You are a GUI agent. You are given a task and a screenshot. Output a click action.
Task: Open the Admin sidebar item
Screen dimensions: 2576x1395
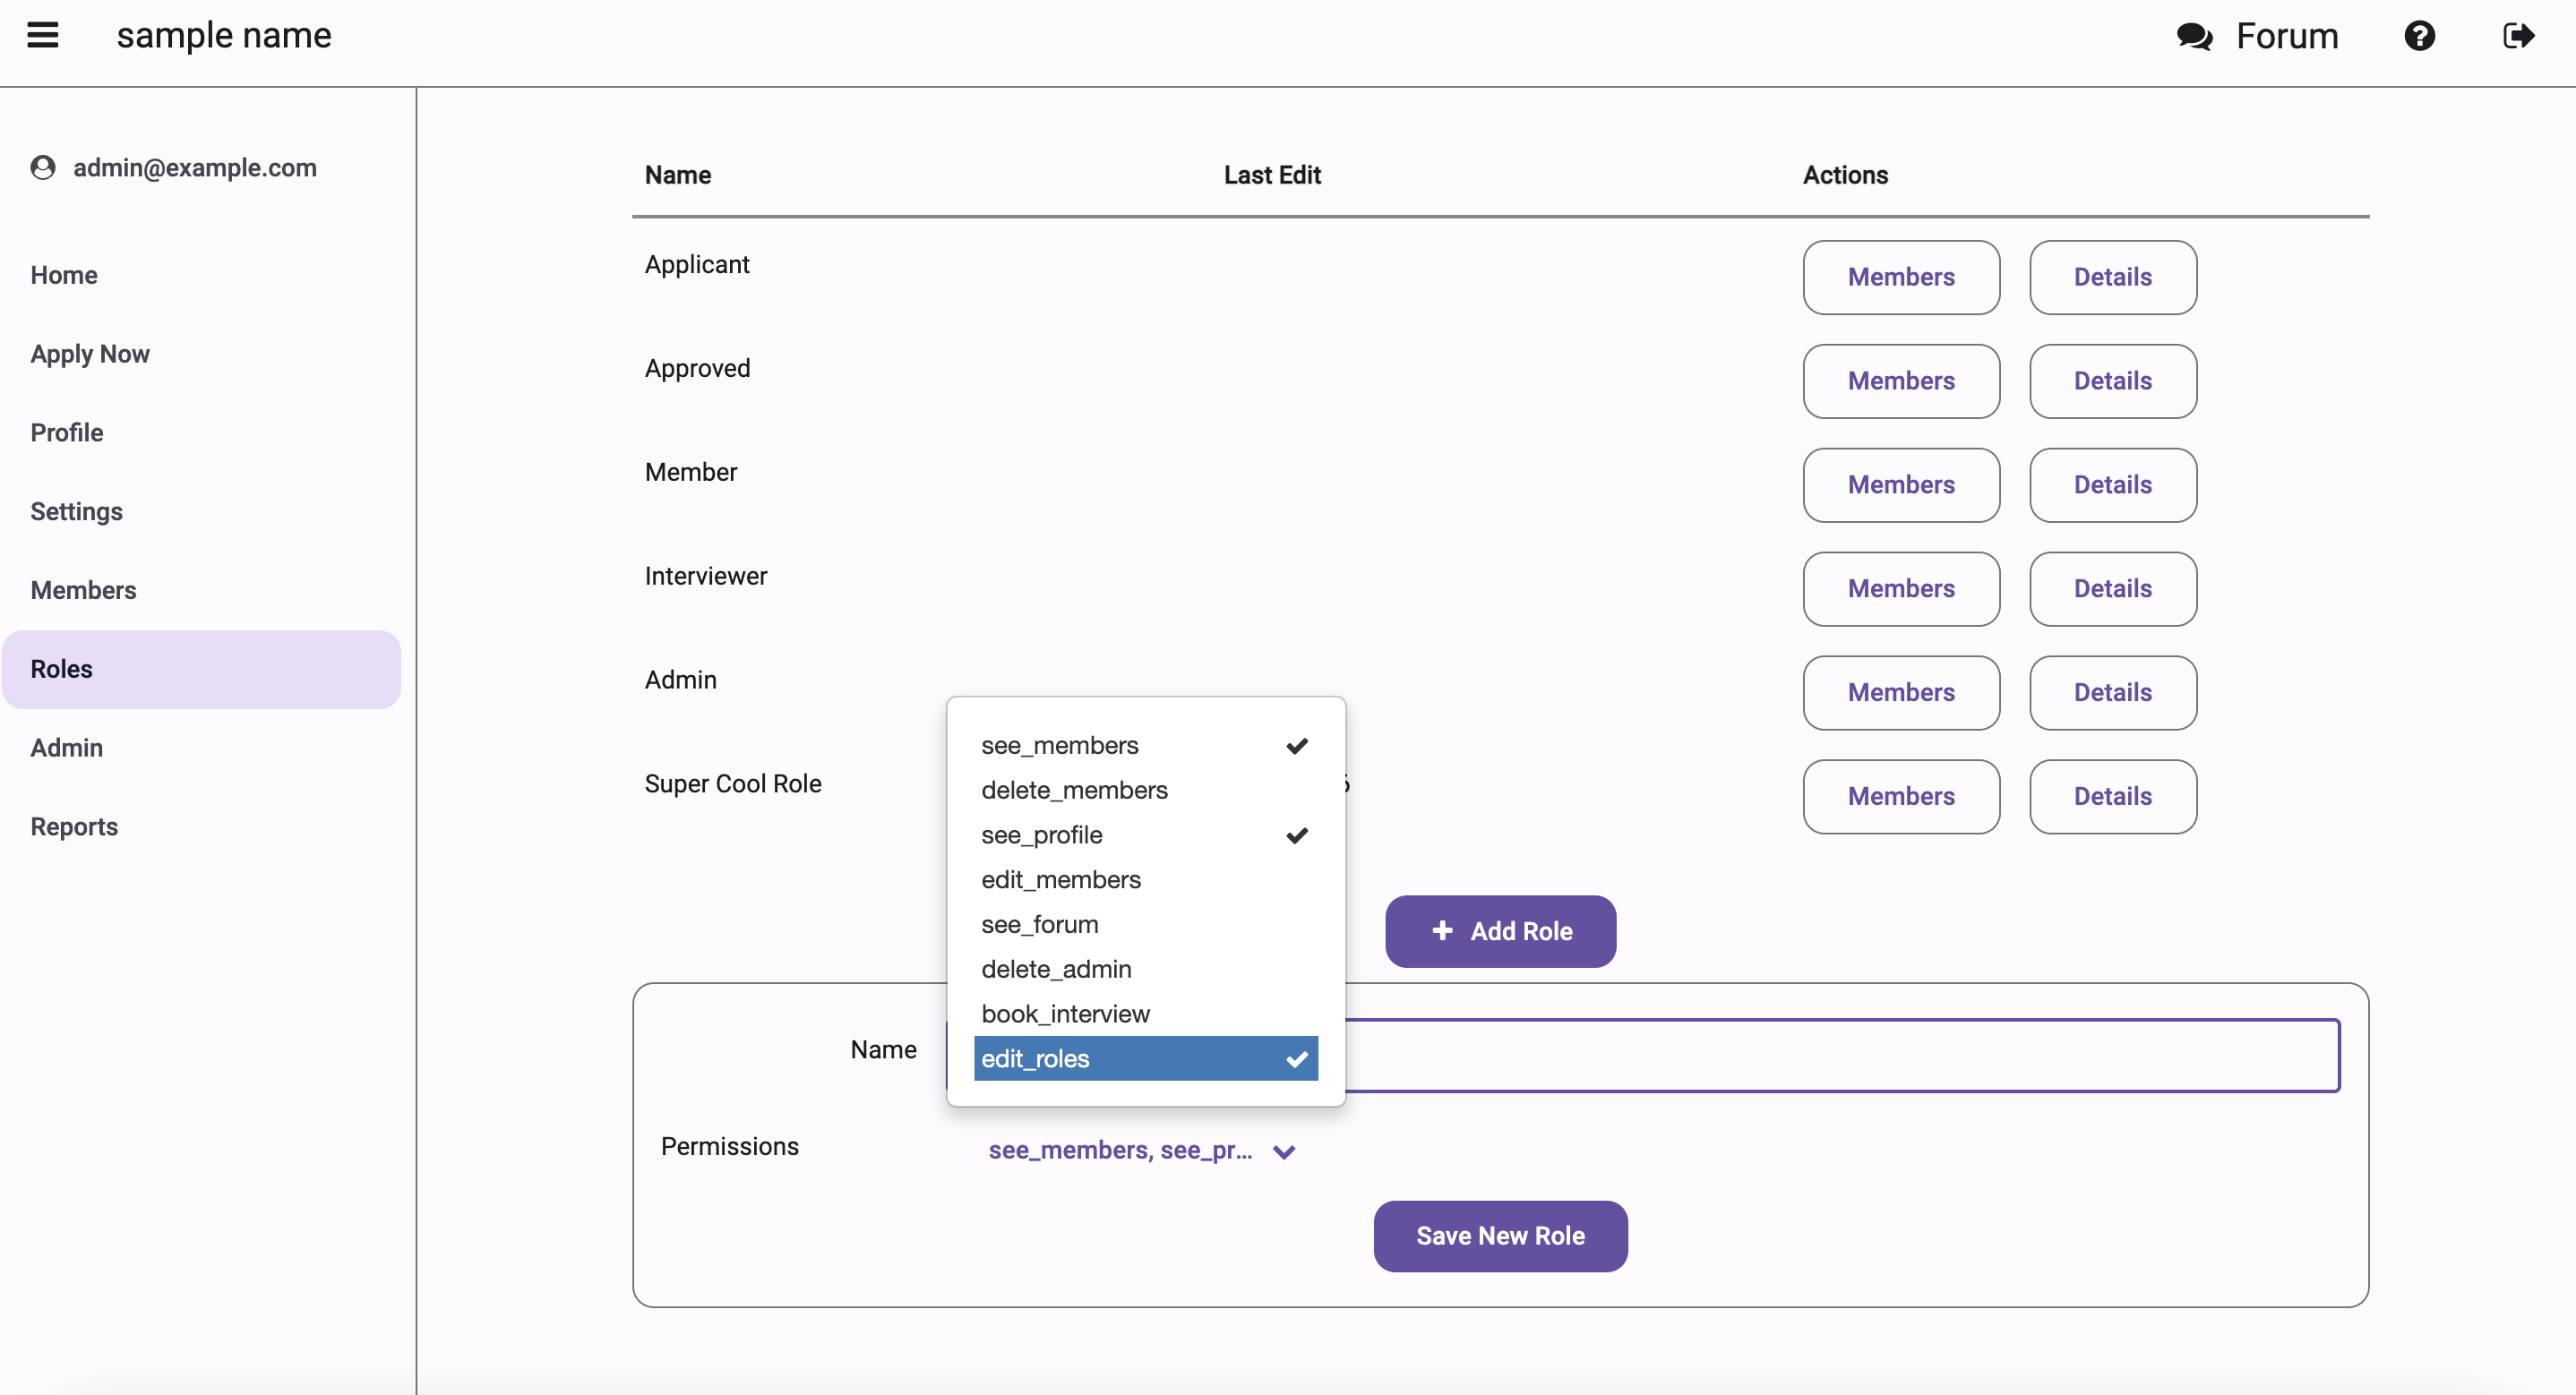click(201, 748)
